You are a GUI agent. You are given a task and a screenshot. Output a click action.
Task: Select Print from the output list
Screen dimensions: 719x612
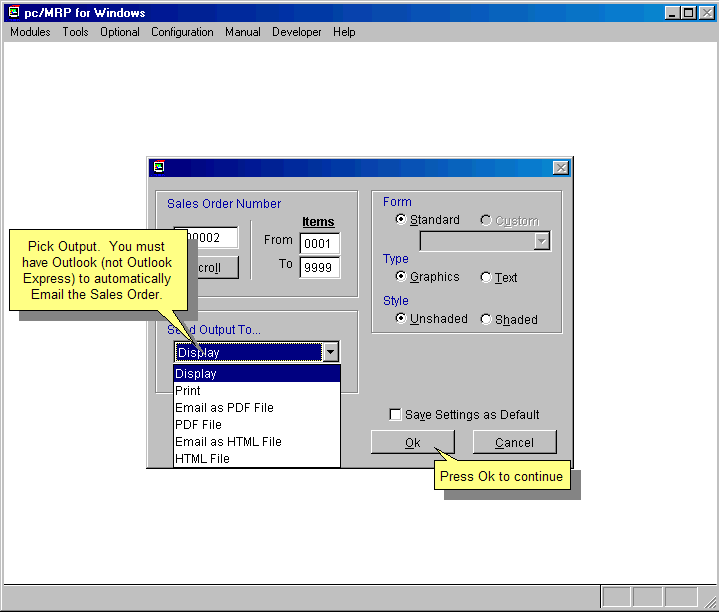[188, 391]
